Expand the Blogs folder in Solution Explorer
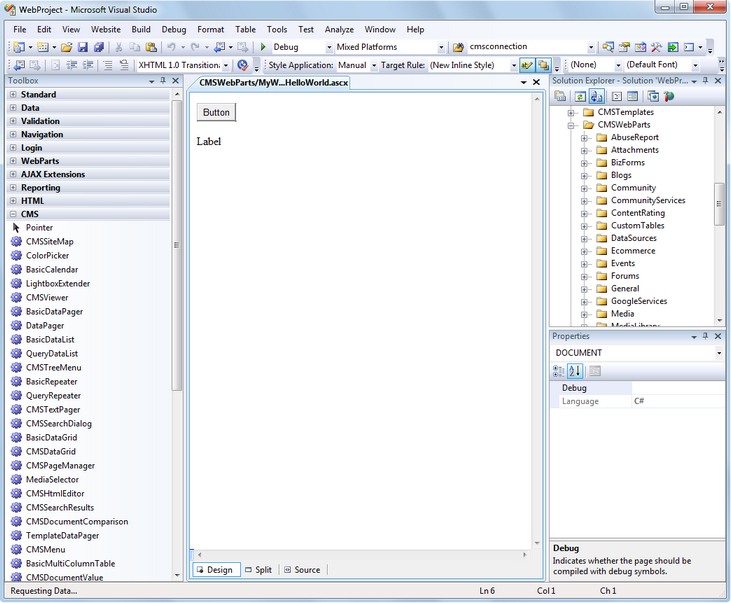Viewport: 731px width, 603px height. tap(585, 175)
